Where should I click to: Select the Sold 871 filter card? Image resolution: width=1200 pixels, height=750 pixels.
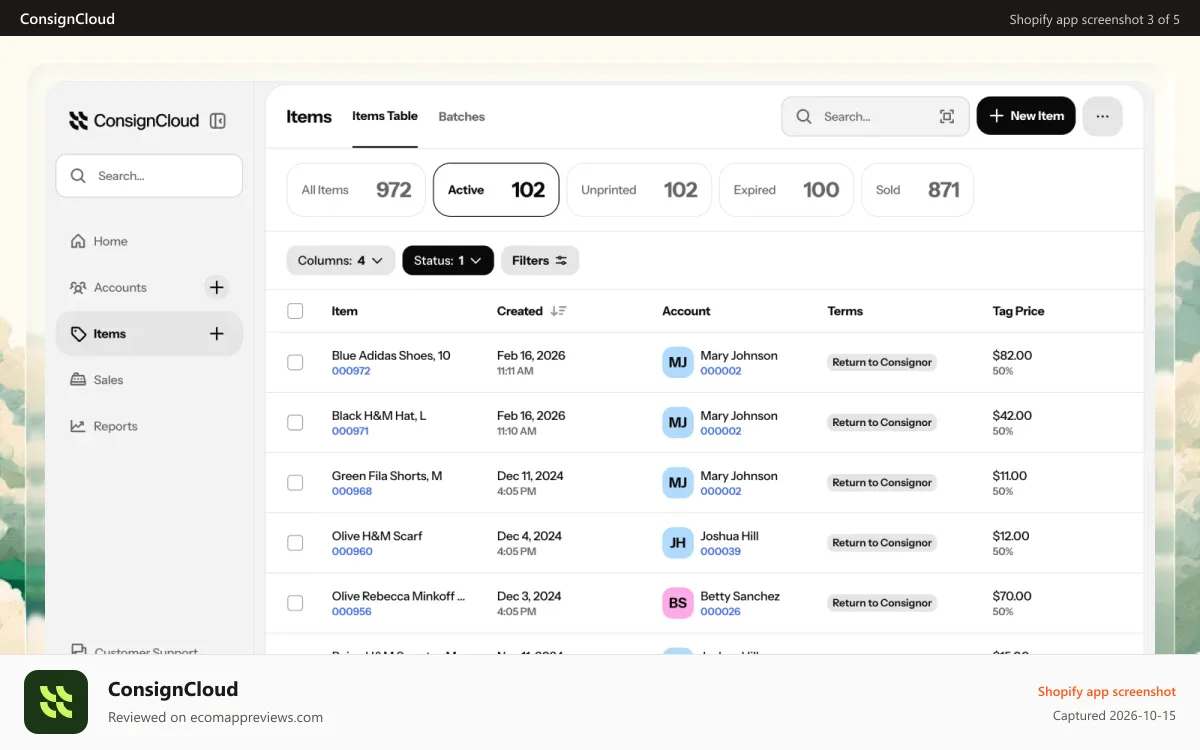point(917,190)
